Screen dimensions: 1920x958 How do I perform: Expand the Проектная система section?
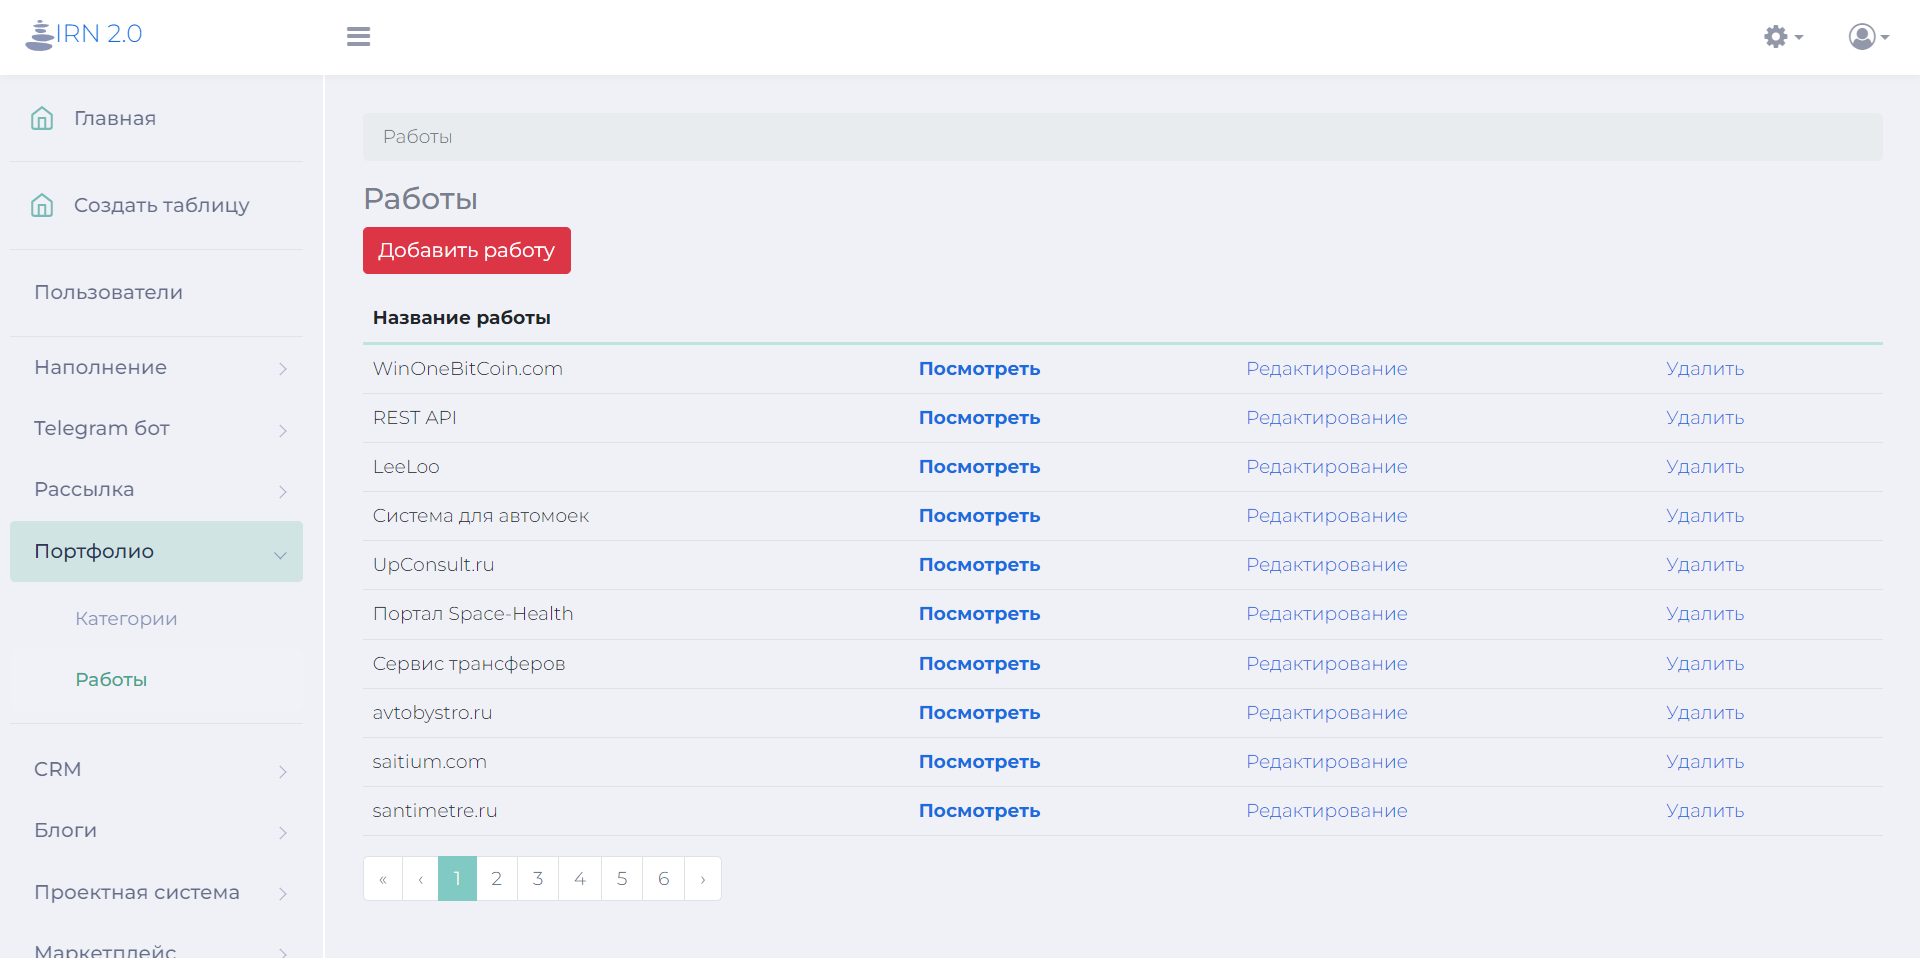(x=157, y=892)
